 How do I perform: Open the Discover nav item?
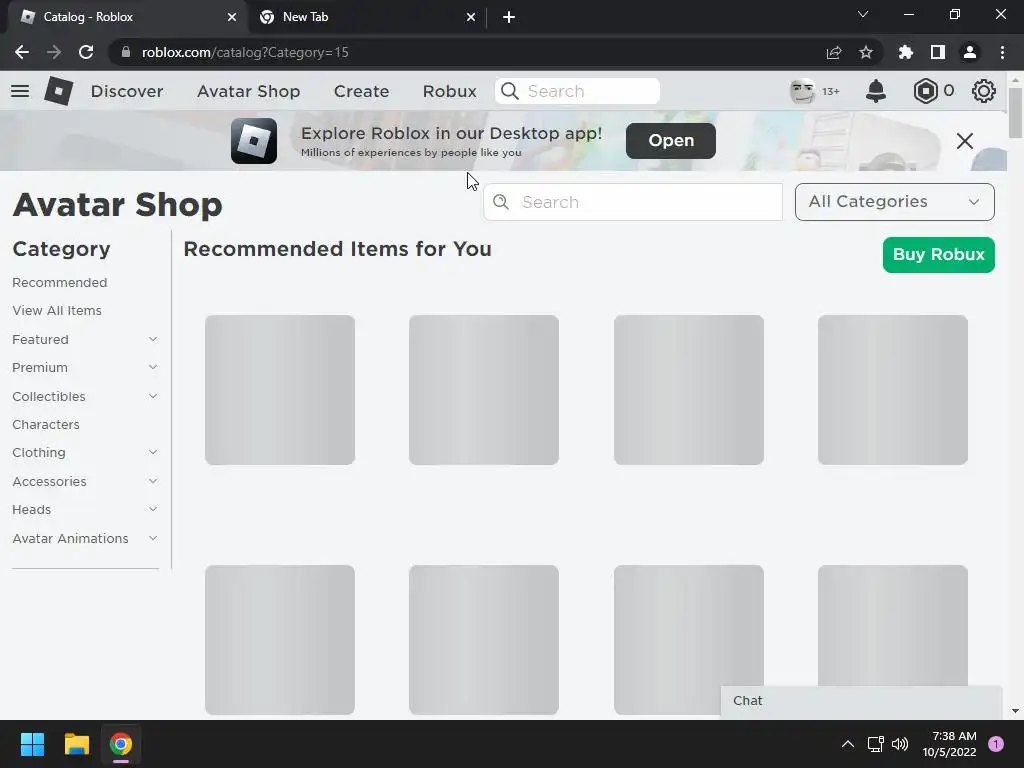coord(127,91)
